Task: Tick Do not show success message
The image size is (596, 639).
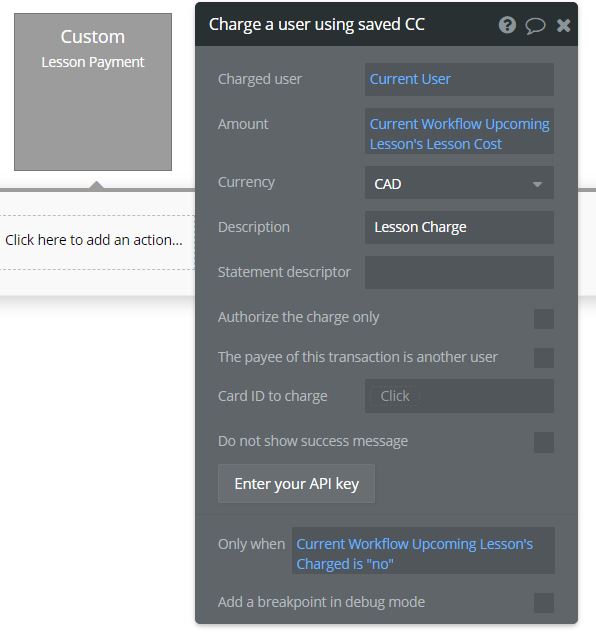Action: [x=544, y=443]
